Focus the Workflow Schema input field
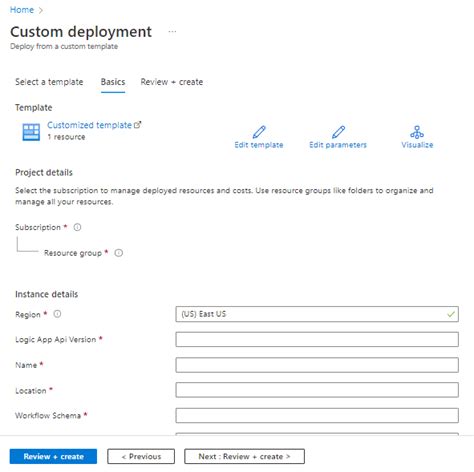The height and width of the screenshot is (472, 474). [x=317, y=415]
